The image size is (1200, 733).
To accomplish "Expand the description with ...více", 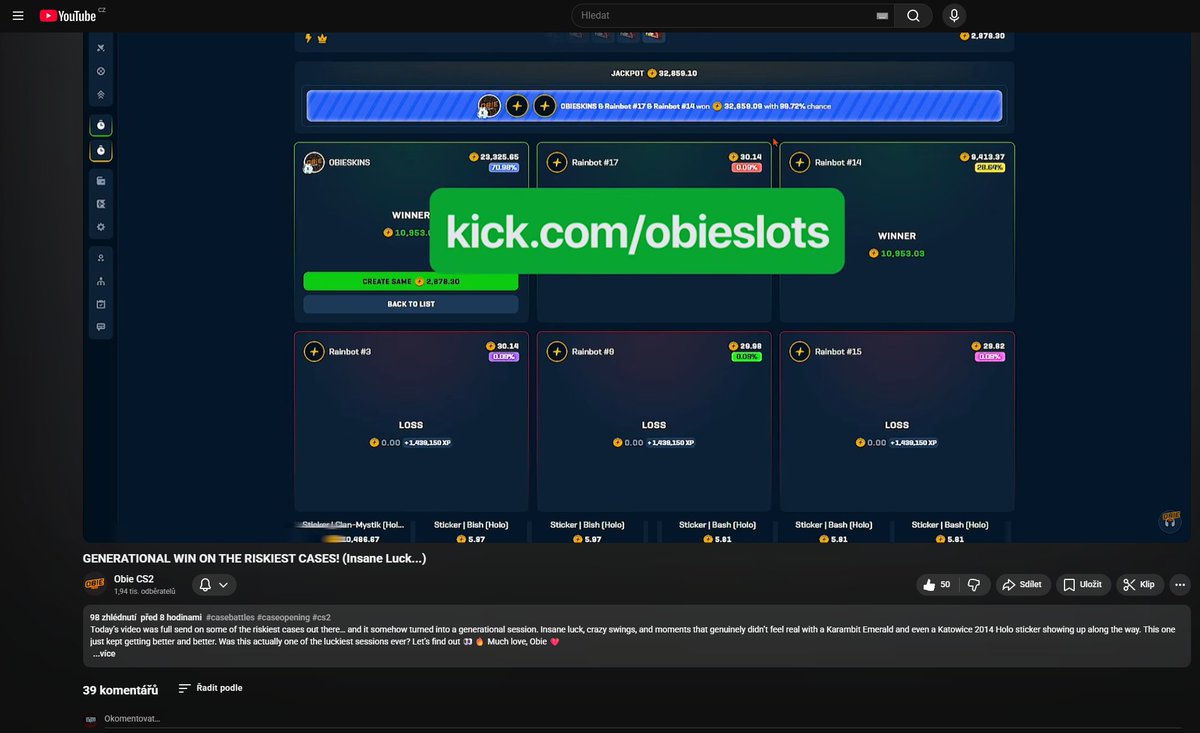I will coord(104,654).
